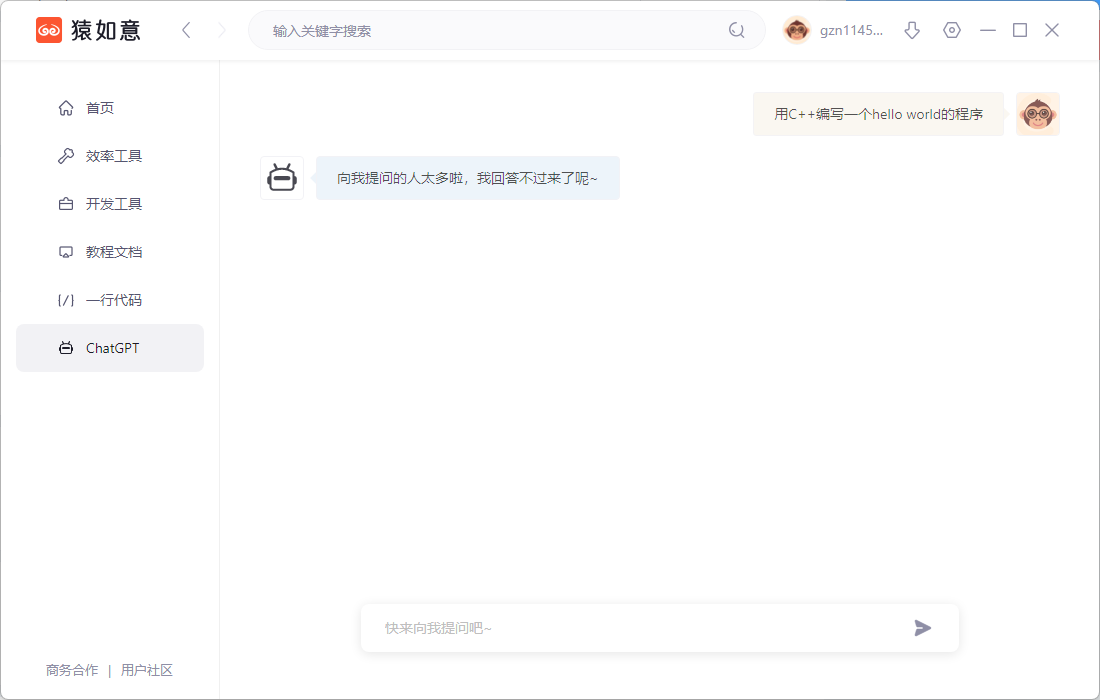Click username gzn1145... in header
Viewport: 1100px width, 700px height.
(852, 30)
